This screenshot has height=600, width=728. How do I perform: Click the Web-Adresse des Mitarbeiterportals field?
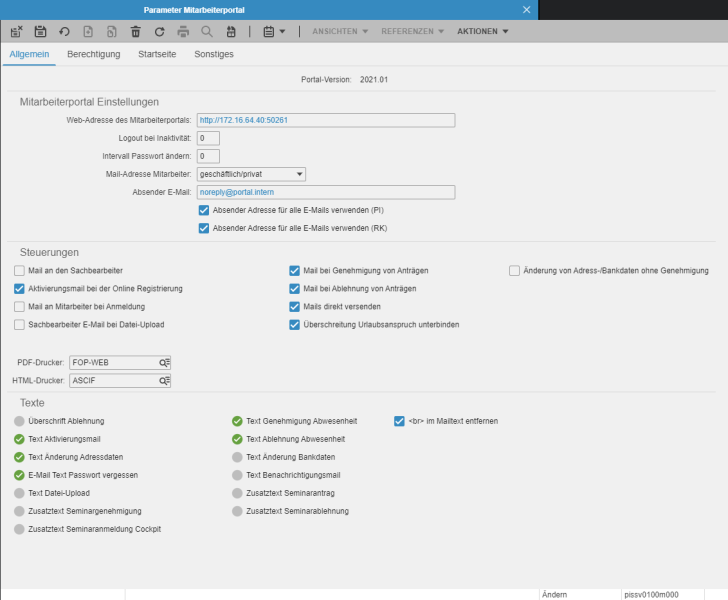(326, 120)
